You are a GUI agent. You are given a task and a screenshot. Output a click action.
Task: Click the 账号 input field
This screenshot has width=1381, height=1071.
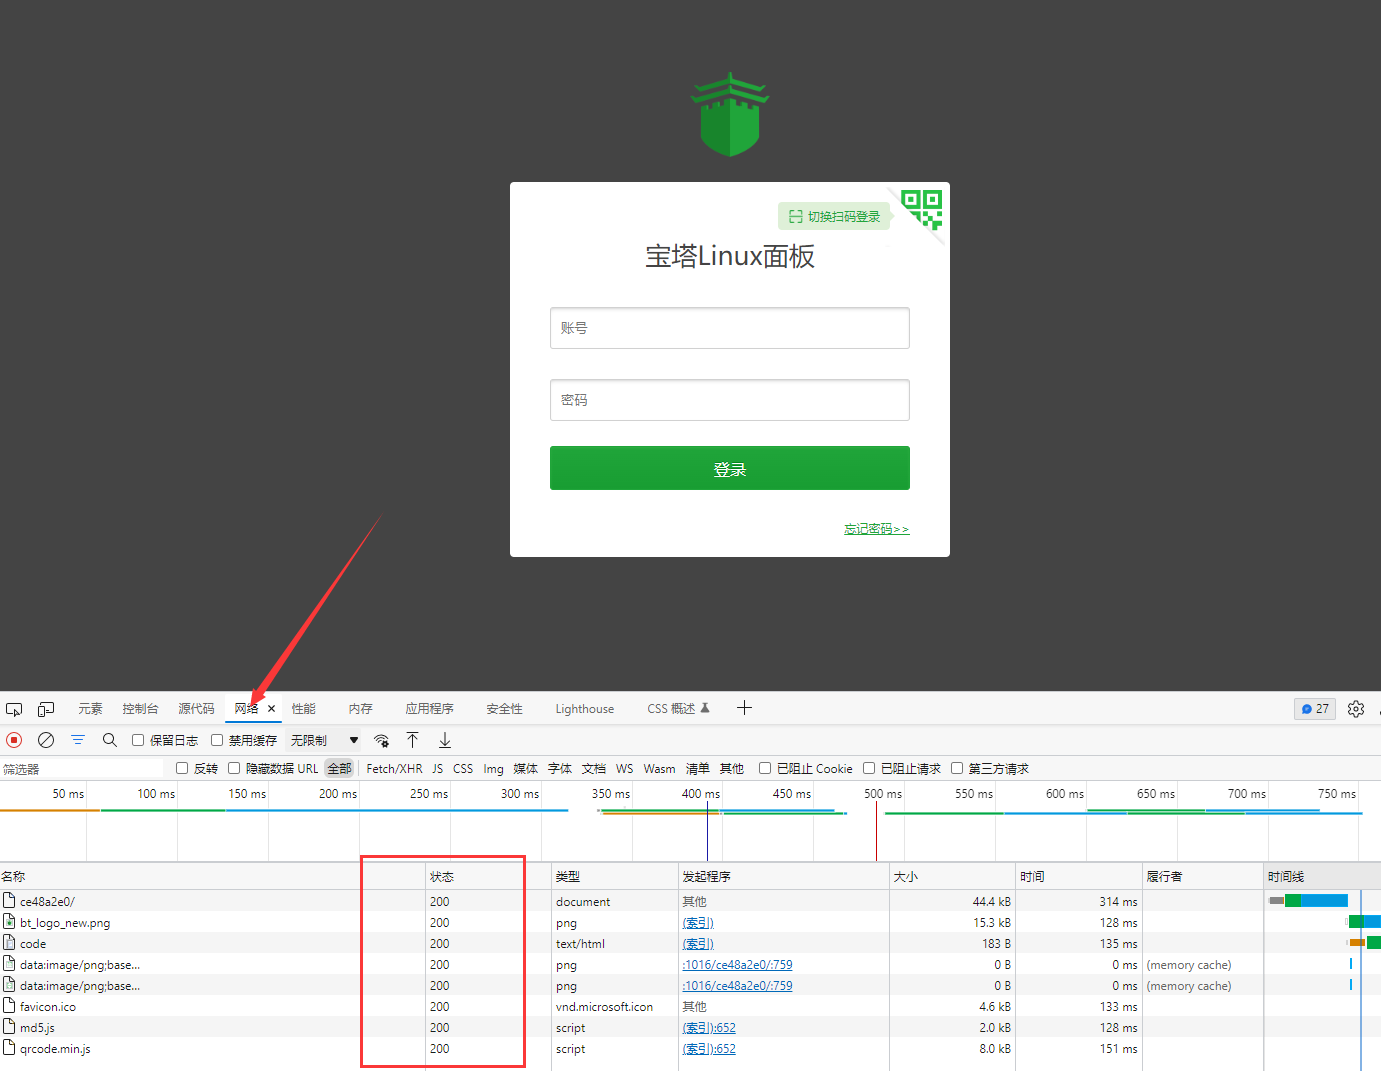click(730, 328)
